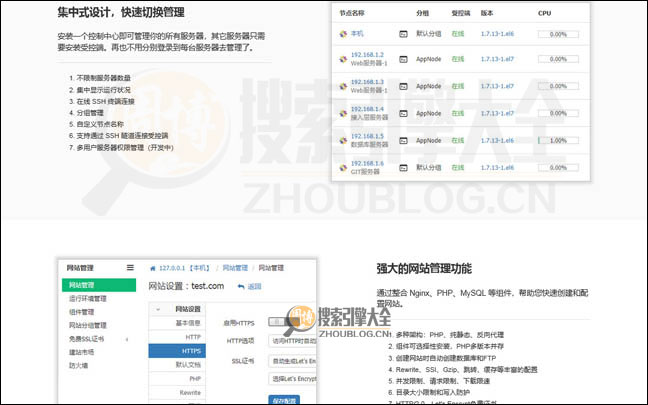Open the 192.168.1.6 node link
Viewport: 648px width, 405px height.
367,163
